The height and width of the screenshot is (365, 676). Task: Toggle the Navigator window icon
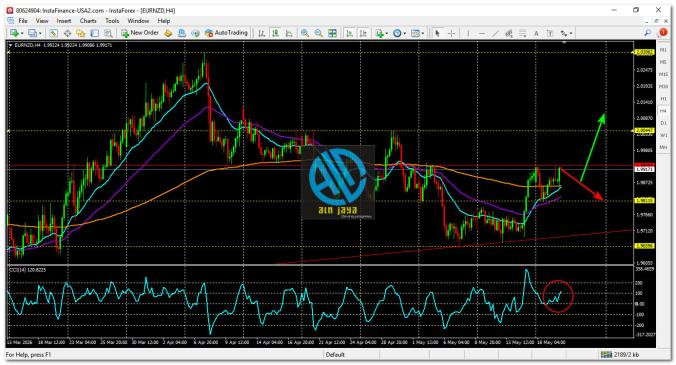pos(81,33)
